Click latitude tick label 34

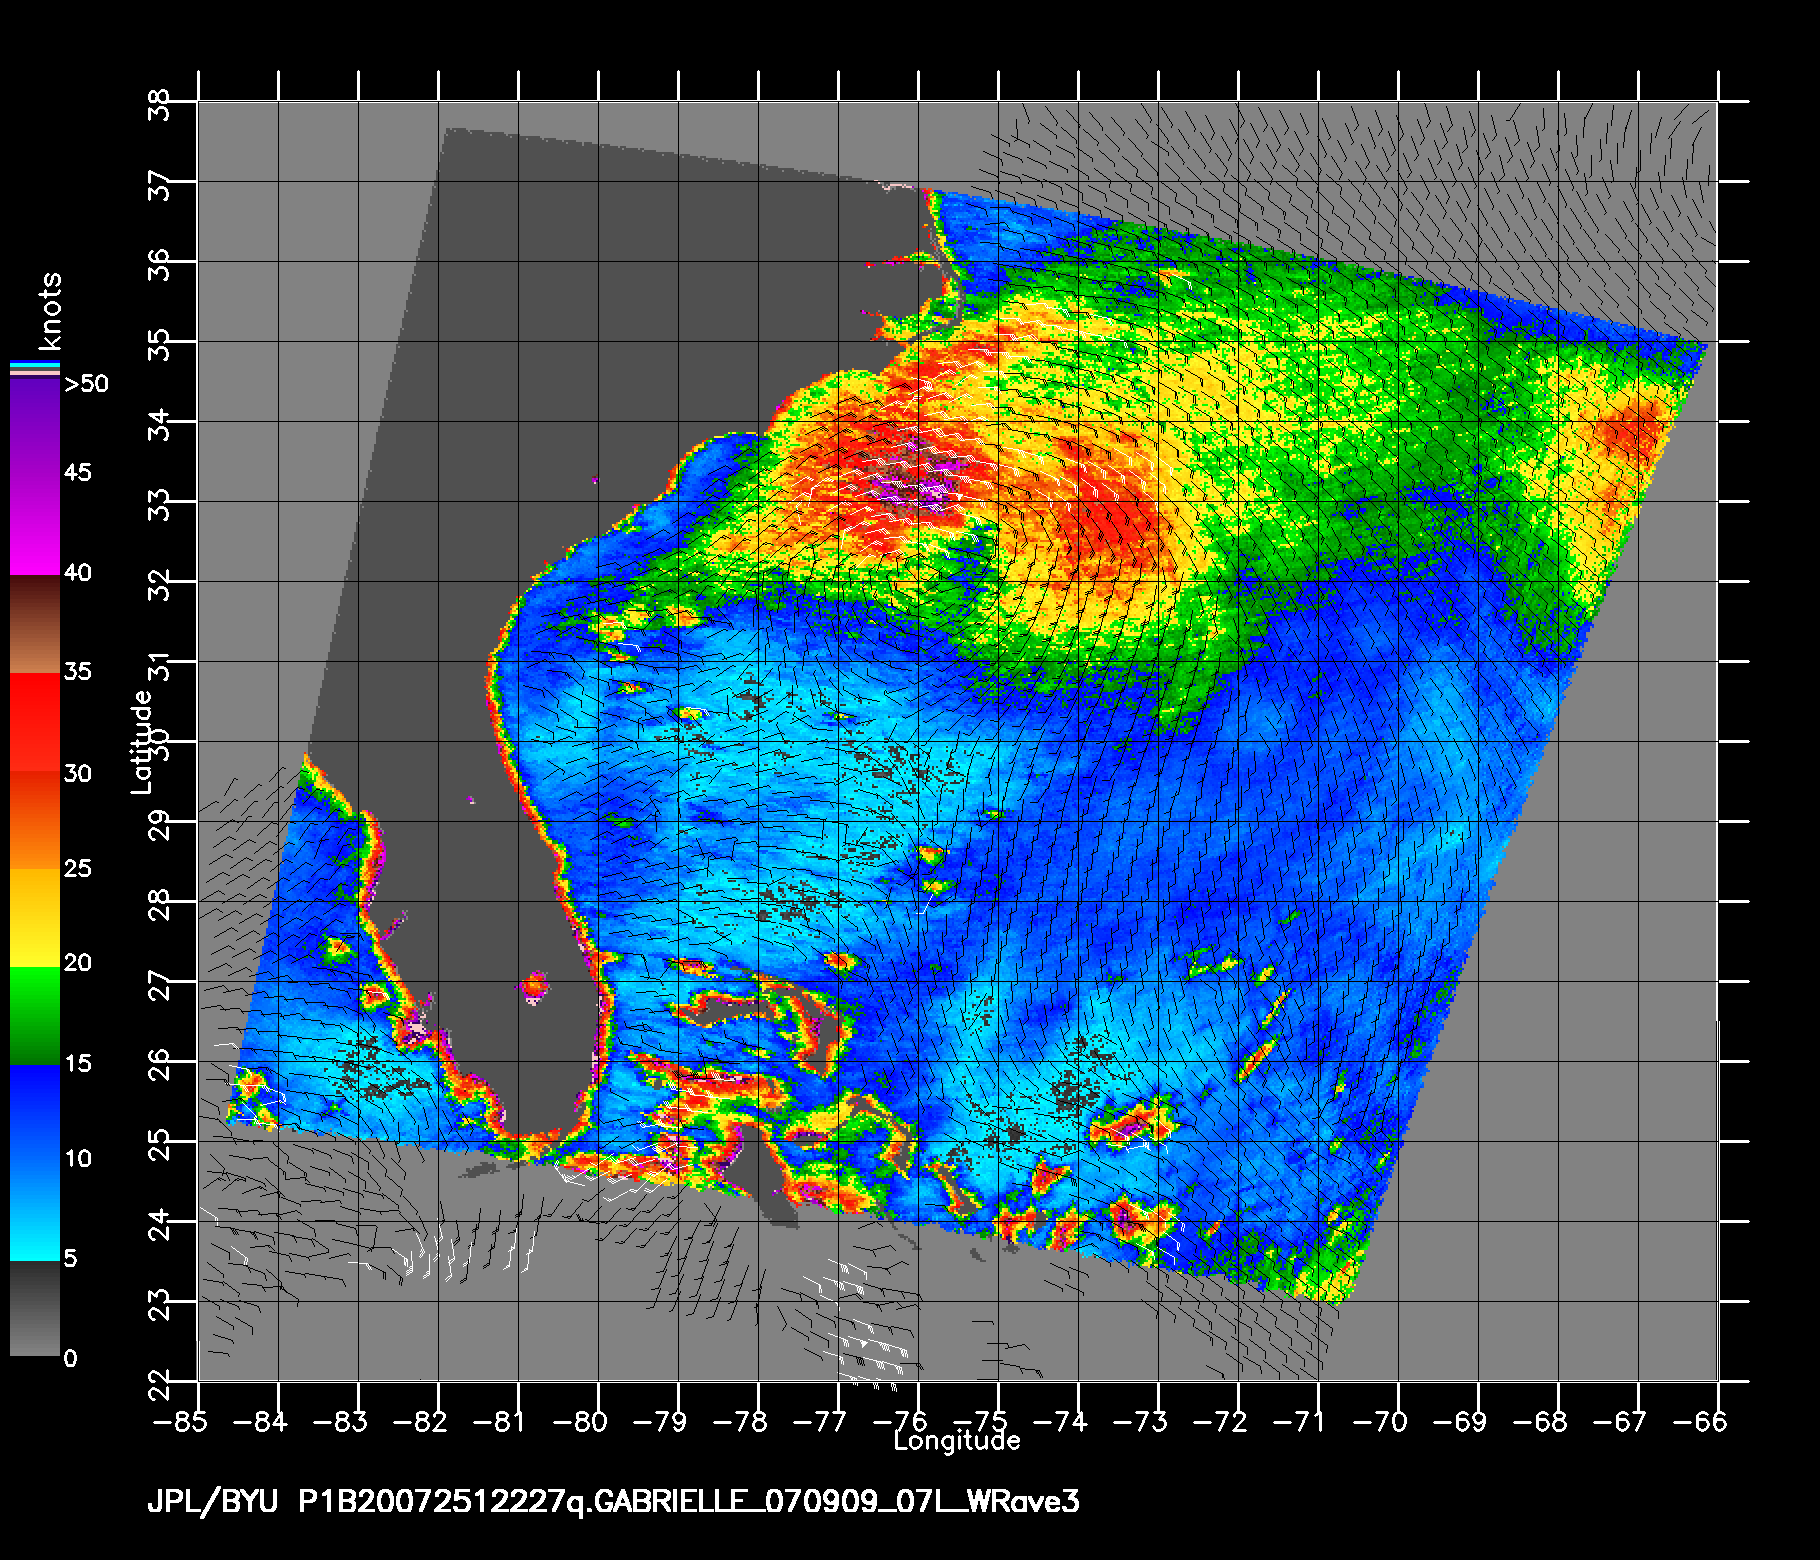160,422
